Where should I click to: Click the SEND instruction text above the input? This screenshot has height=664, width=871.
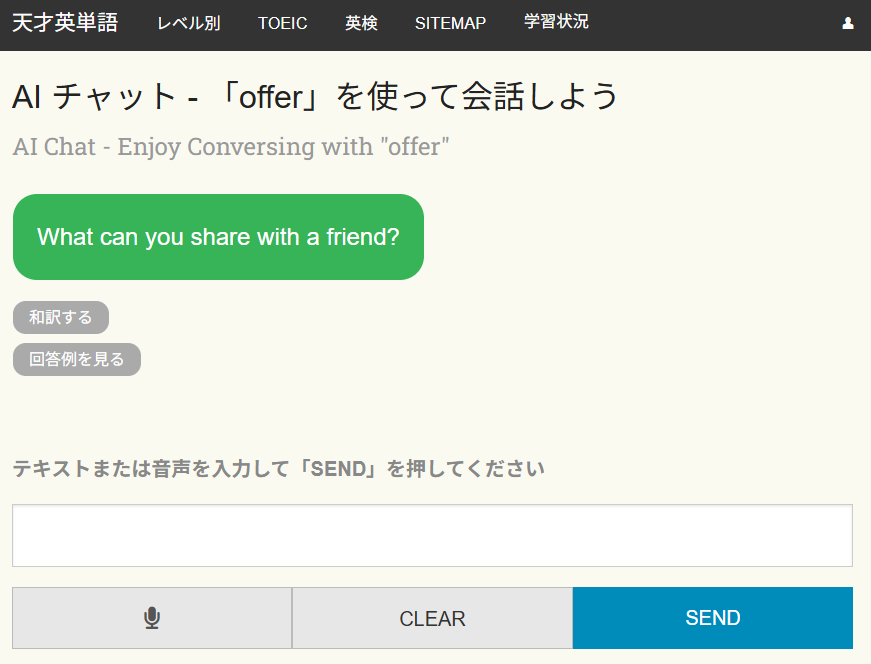277,468
